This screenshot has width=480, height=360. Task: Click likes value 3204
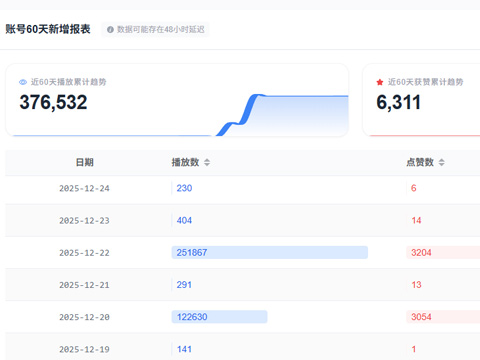[x=421, y=253]
